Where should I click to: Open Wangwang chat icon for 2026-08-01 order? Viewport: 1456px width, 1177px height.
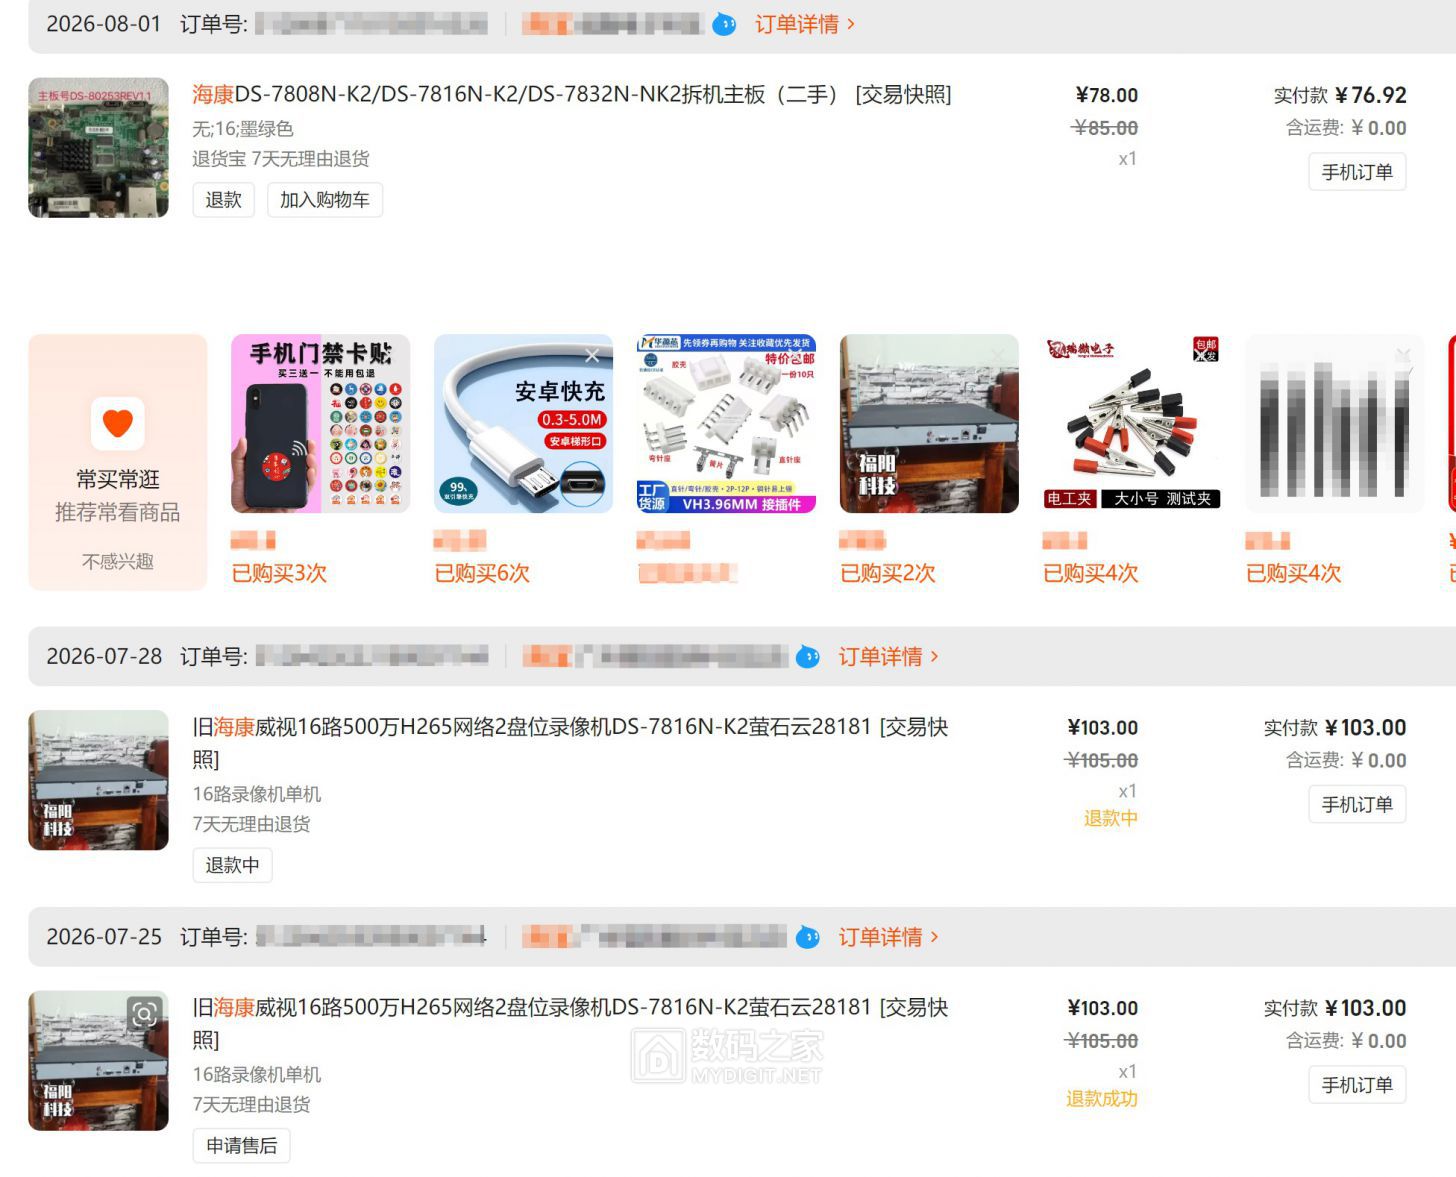724,24
